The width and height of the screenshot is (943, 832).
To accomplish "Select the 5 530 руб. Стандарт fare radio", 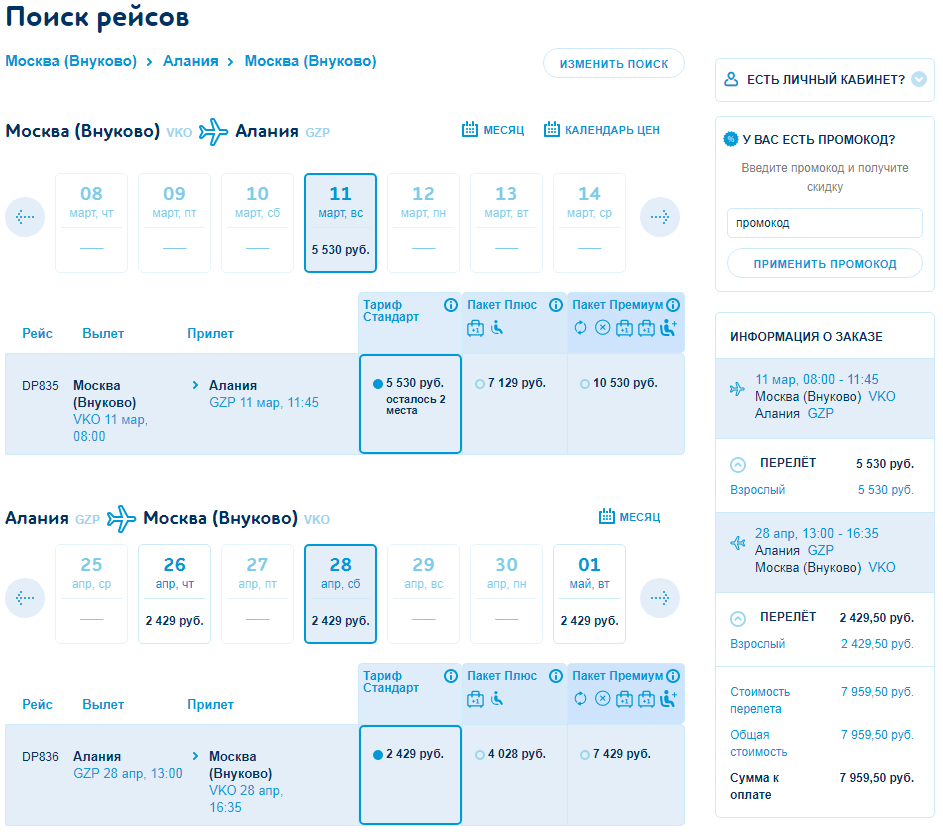I will [377, 383].
